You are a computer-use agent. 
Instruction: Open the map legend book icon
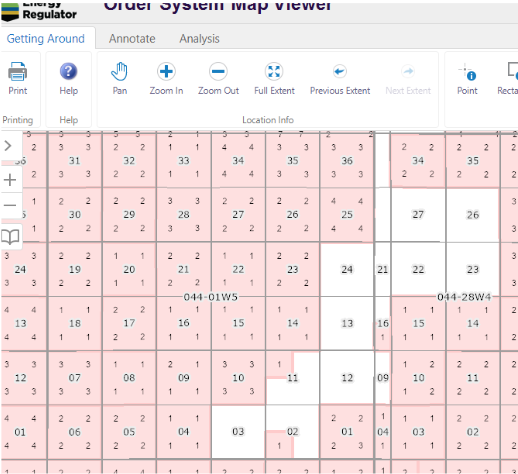pyautogui.click(x=10, y=237)
